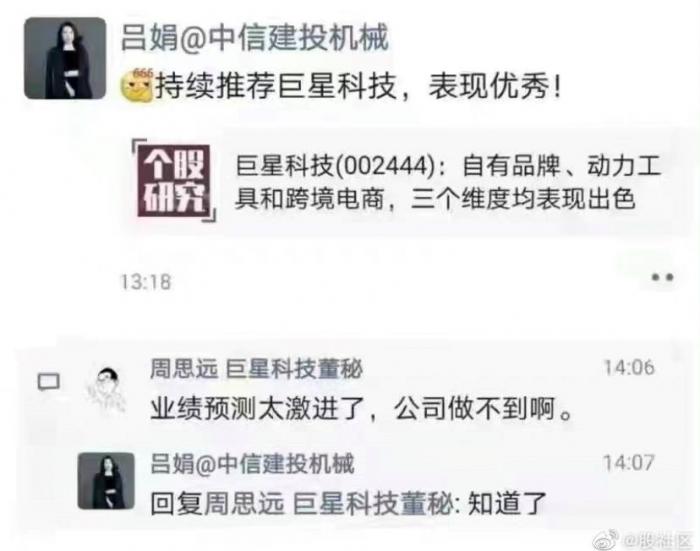Open 周思远's sketch-style avatar
700x551 pixels.
click(106, 390)
